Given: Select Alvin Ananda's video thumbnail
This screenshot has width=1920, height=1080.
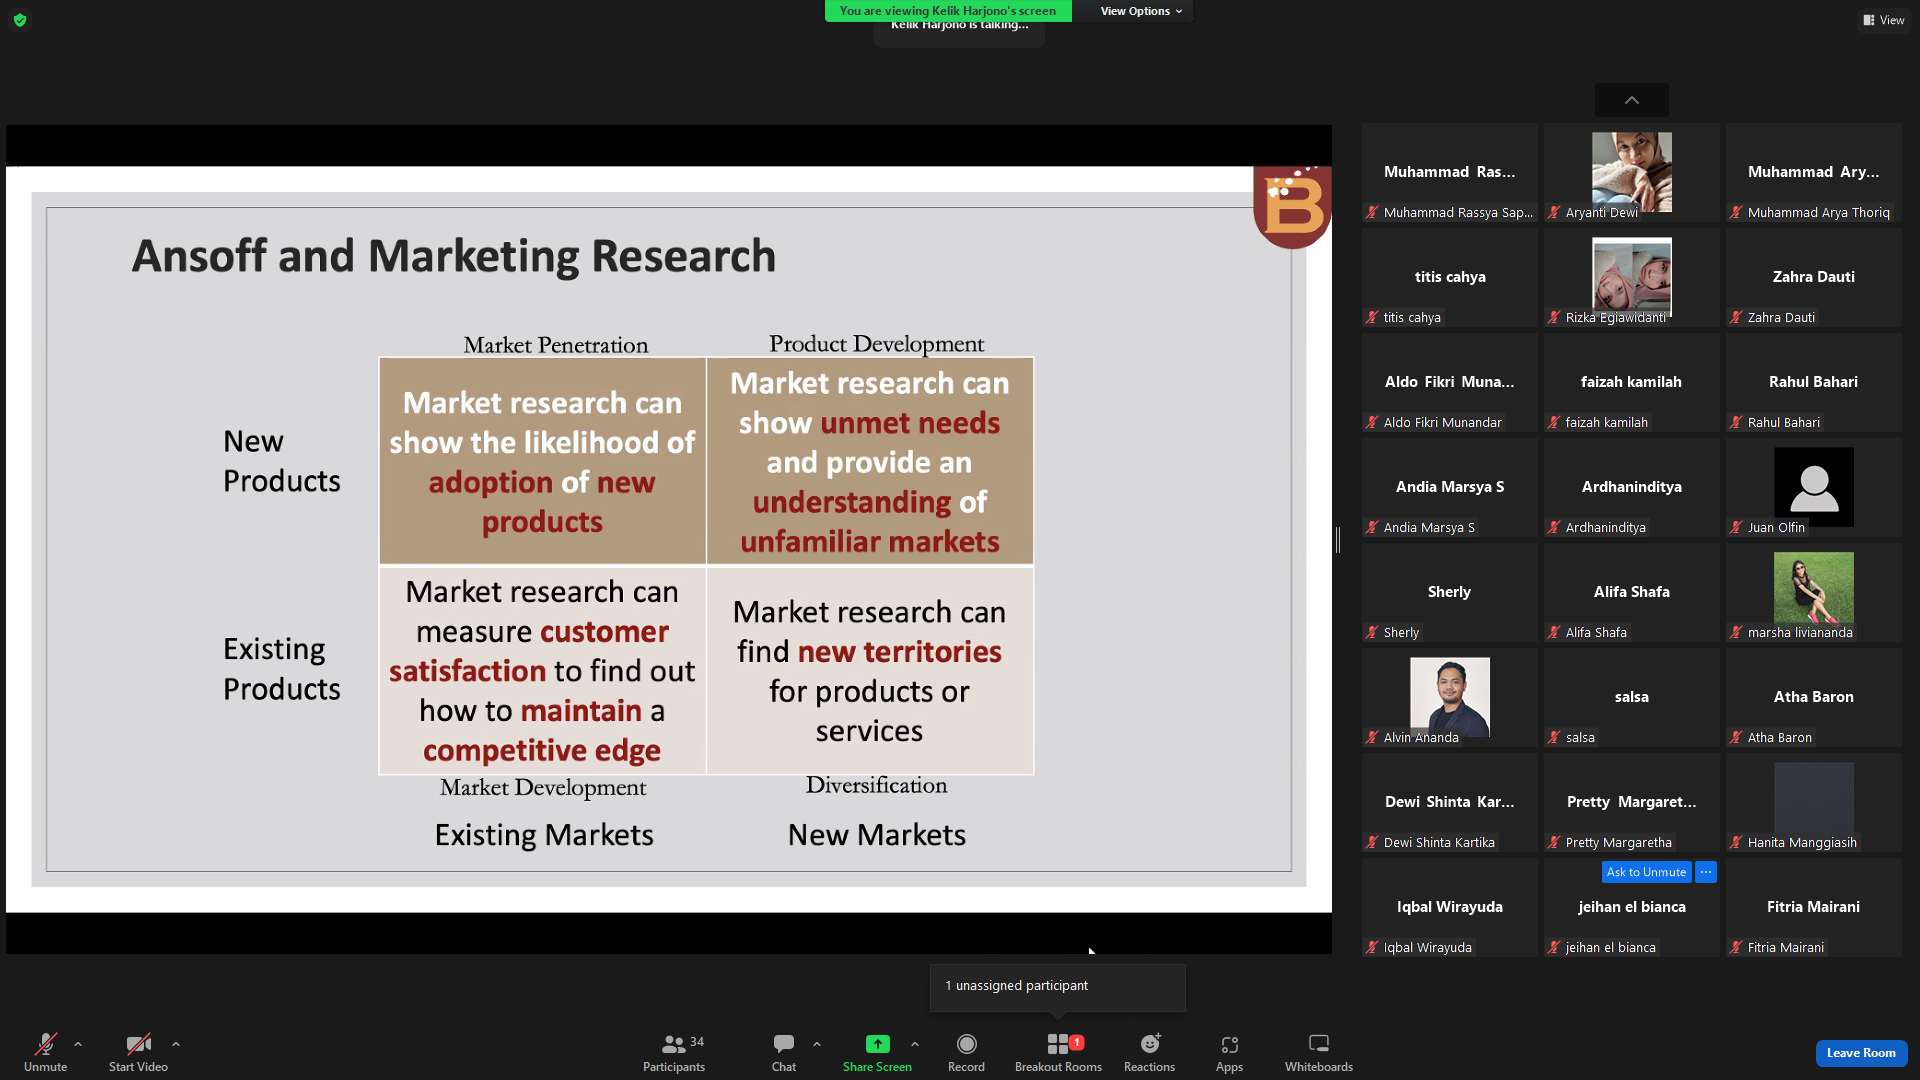Looking at the screenshot, I should [x=1450, y=695].
